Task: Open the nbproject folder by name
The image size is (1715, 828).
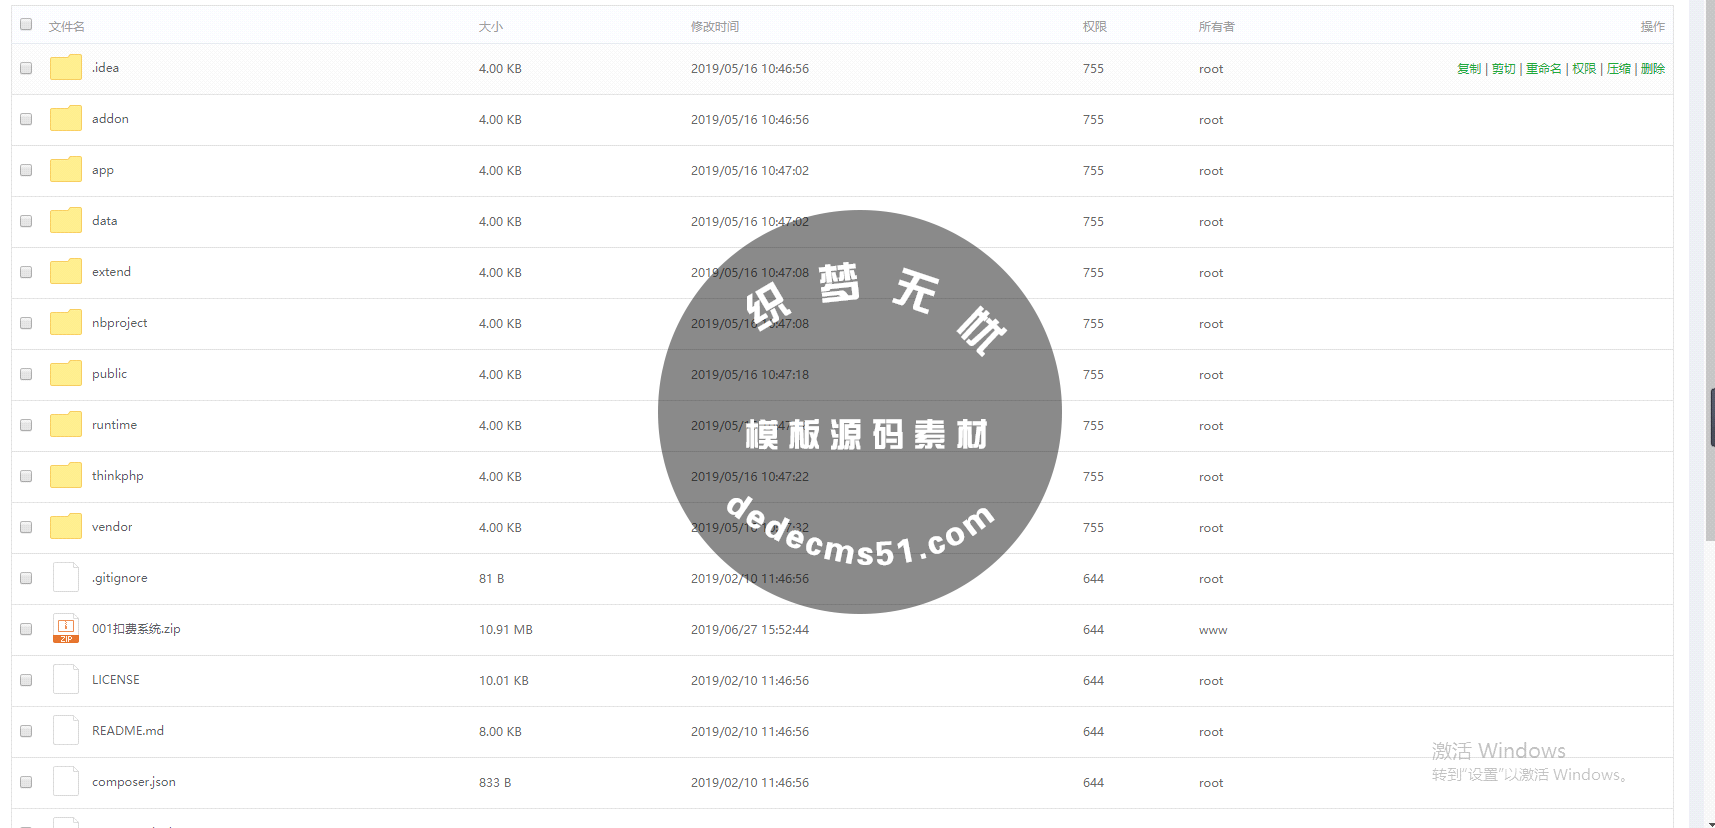Action: [119, 323]
